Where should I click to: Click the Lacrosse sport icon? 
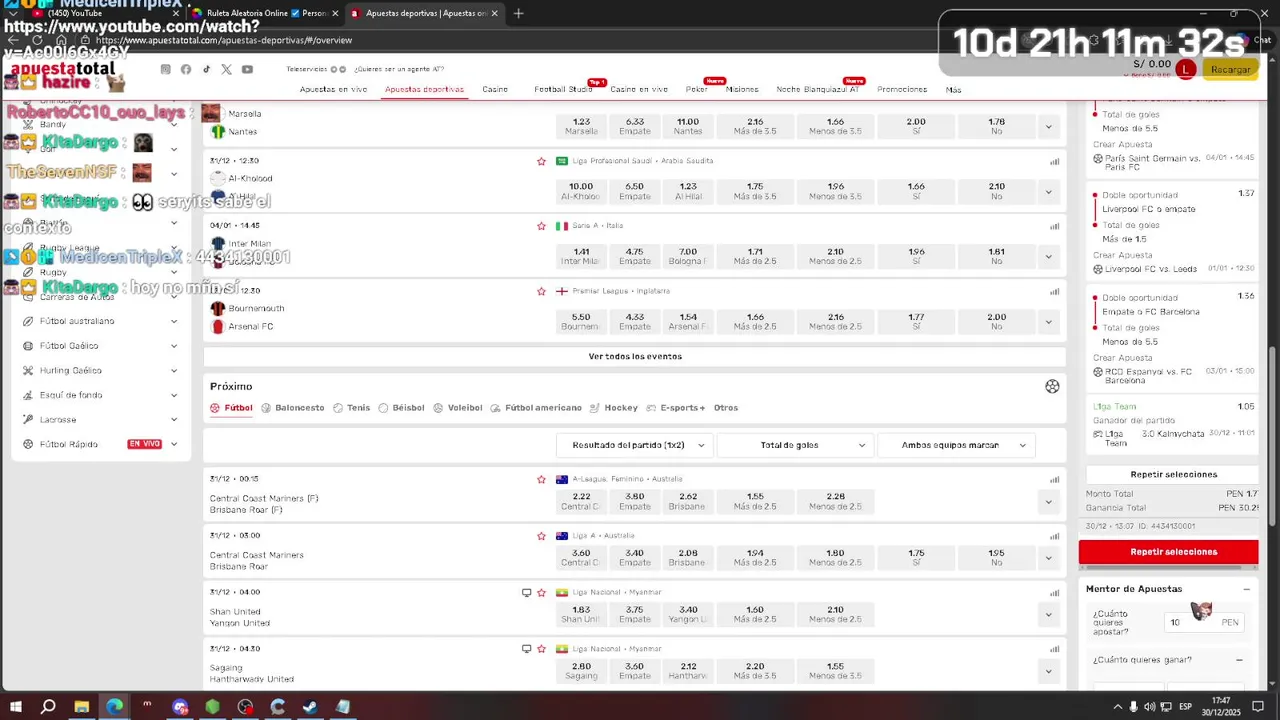(28, 420)
